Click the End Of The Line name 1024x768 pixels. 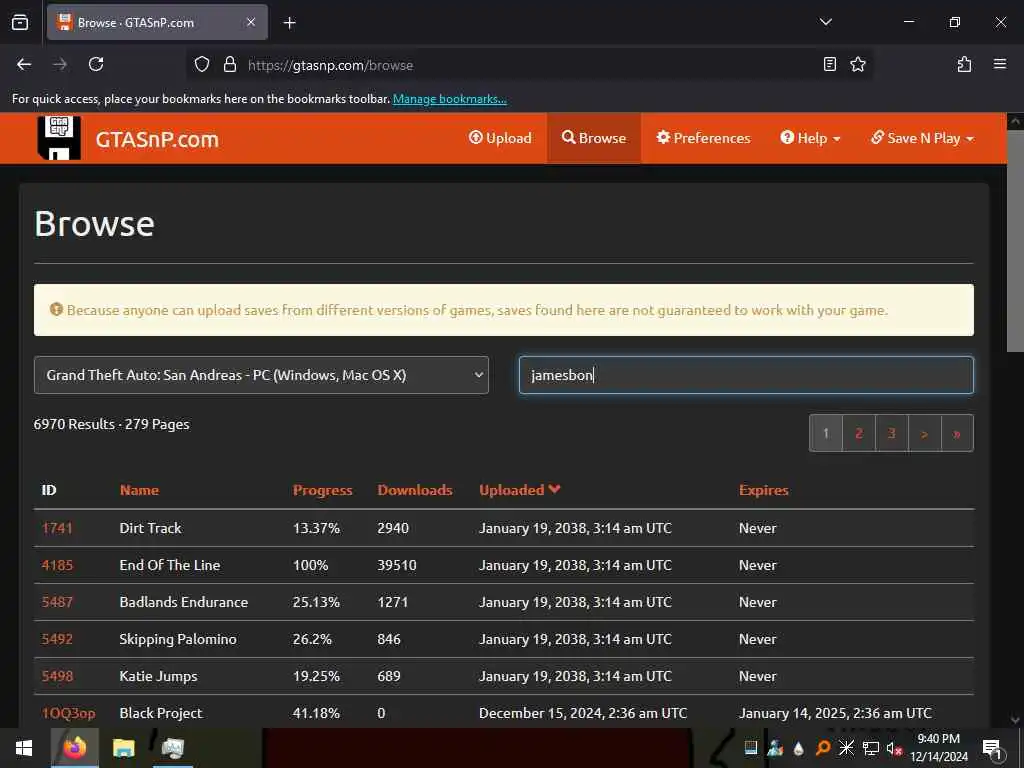pos(170,565)
